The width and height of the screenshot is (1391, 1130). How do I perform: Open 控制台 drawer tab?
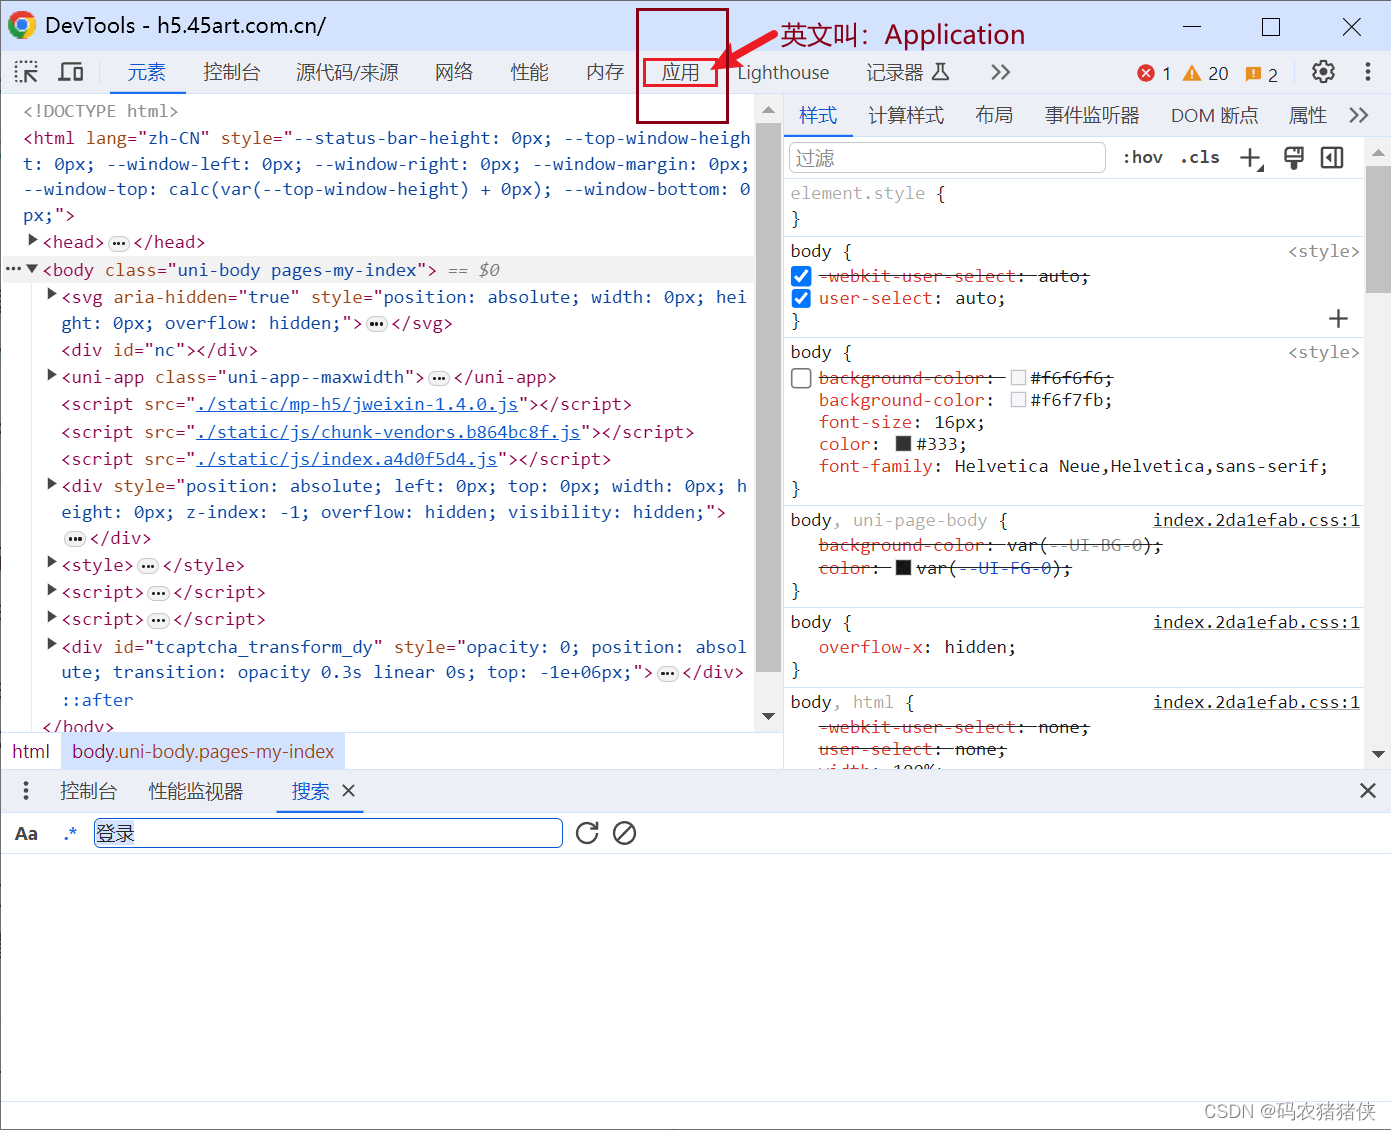coord(88,791)
